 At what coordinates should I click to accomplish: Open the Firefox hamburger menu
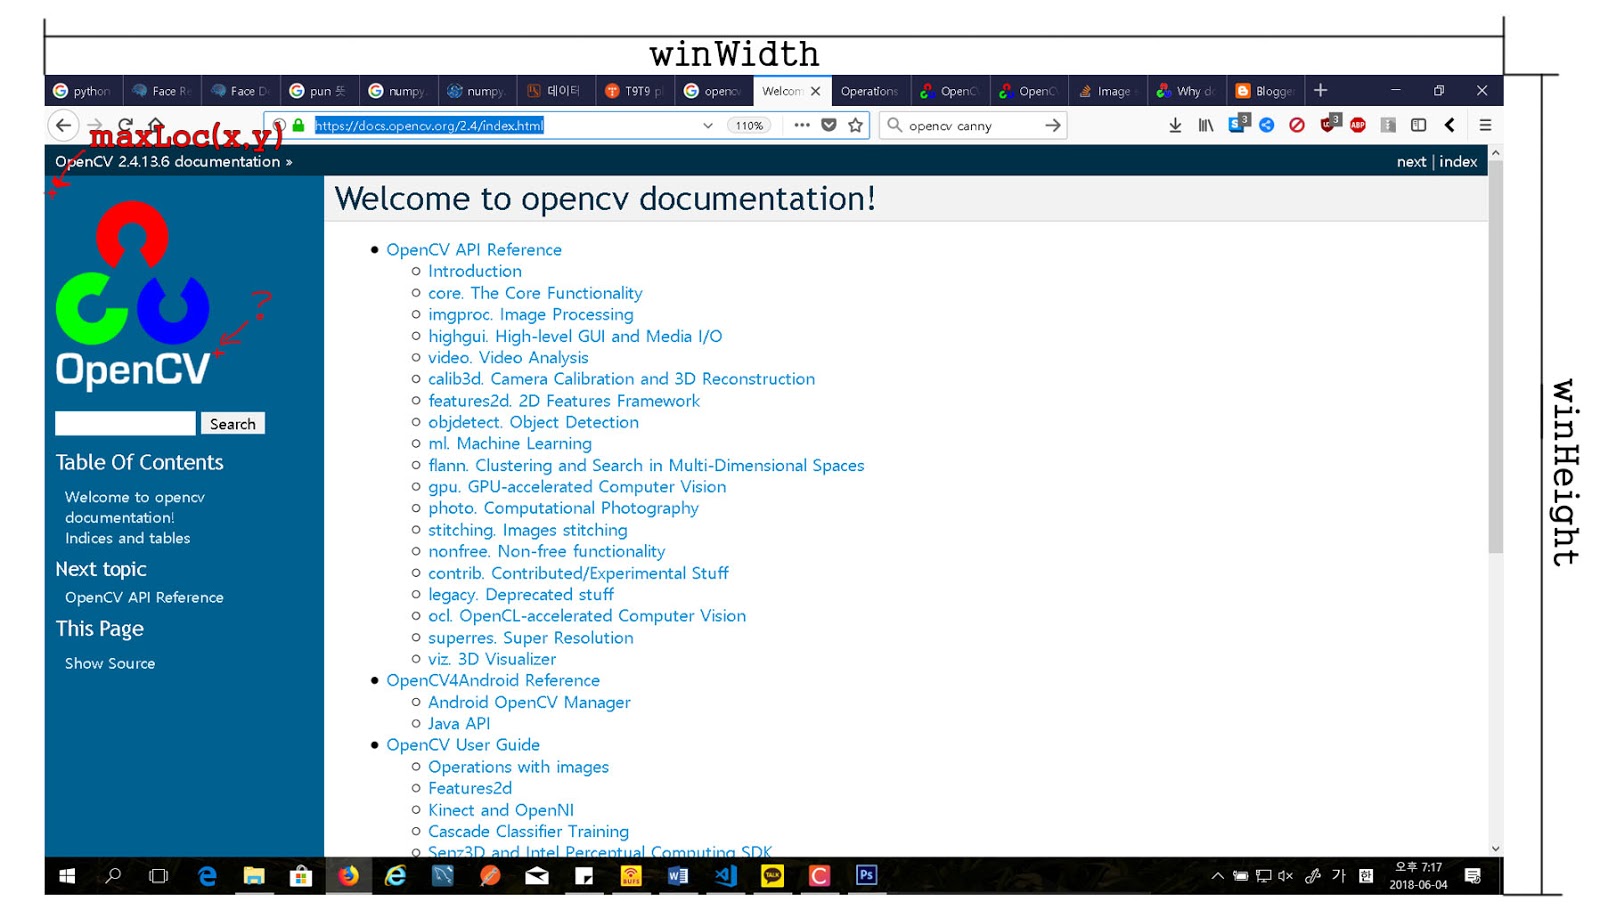[1485, 125]
